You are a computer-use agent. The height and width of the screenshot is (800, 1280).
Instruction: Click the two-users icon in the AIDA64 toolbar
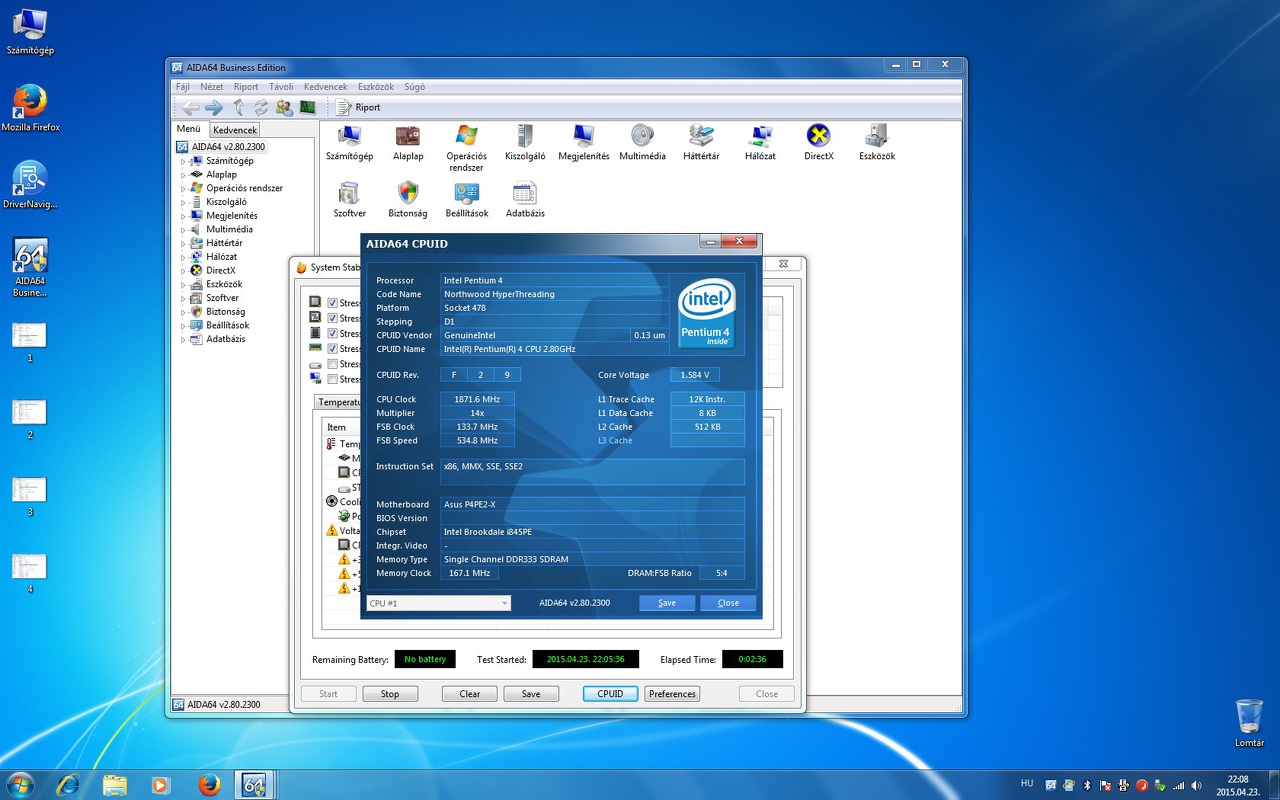(284, 107)
